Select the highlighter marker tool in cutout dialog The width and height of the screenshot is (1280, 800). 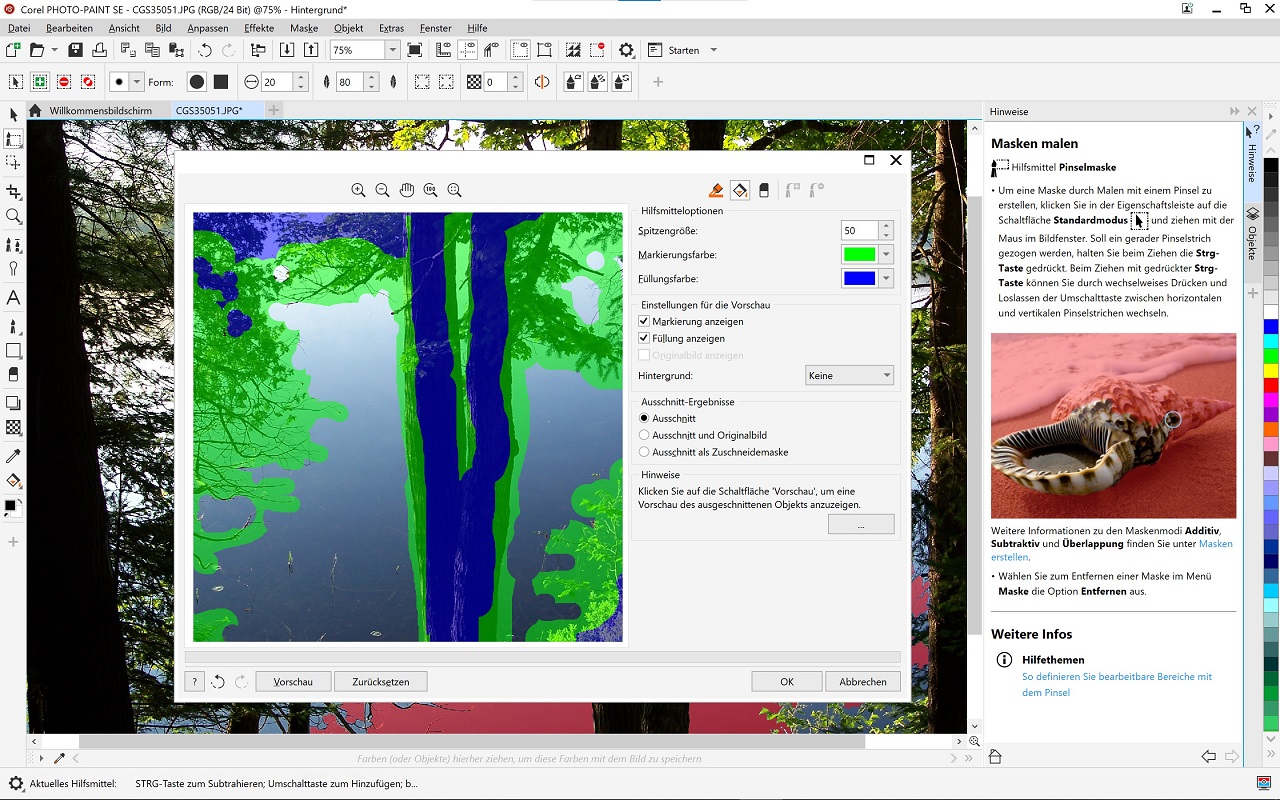click(716, 190)
